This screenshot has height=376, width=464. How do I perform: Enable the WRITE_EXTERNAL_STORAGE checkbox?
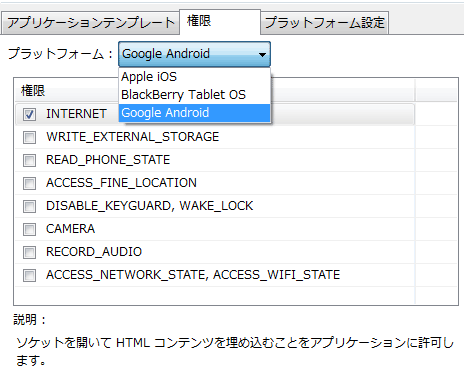coord(29,137)
